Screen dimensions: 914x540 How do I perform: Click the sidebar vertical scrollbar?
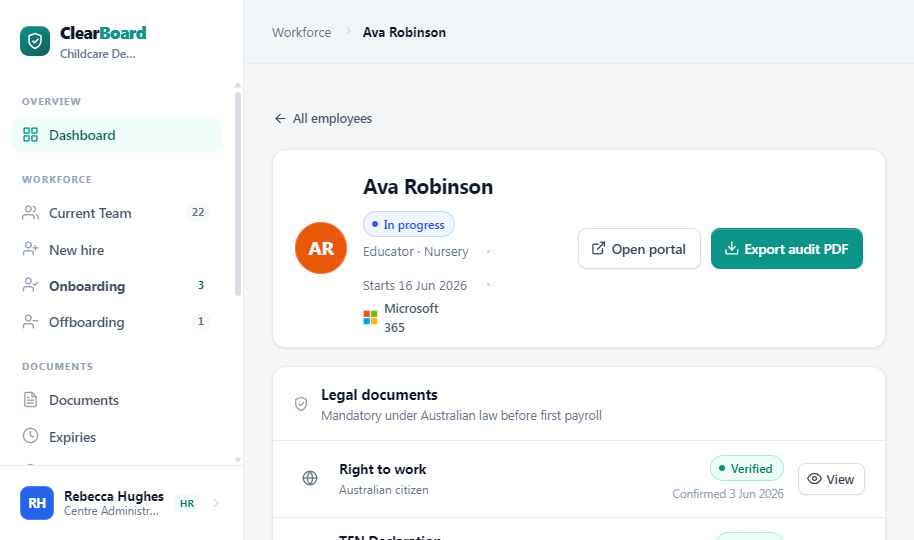point(238,192)
